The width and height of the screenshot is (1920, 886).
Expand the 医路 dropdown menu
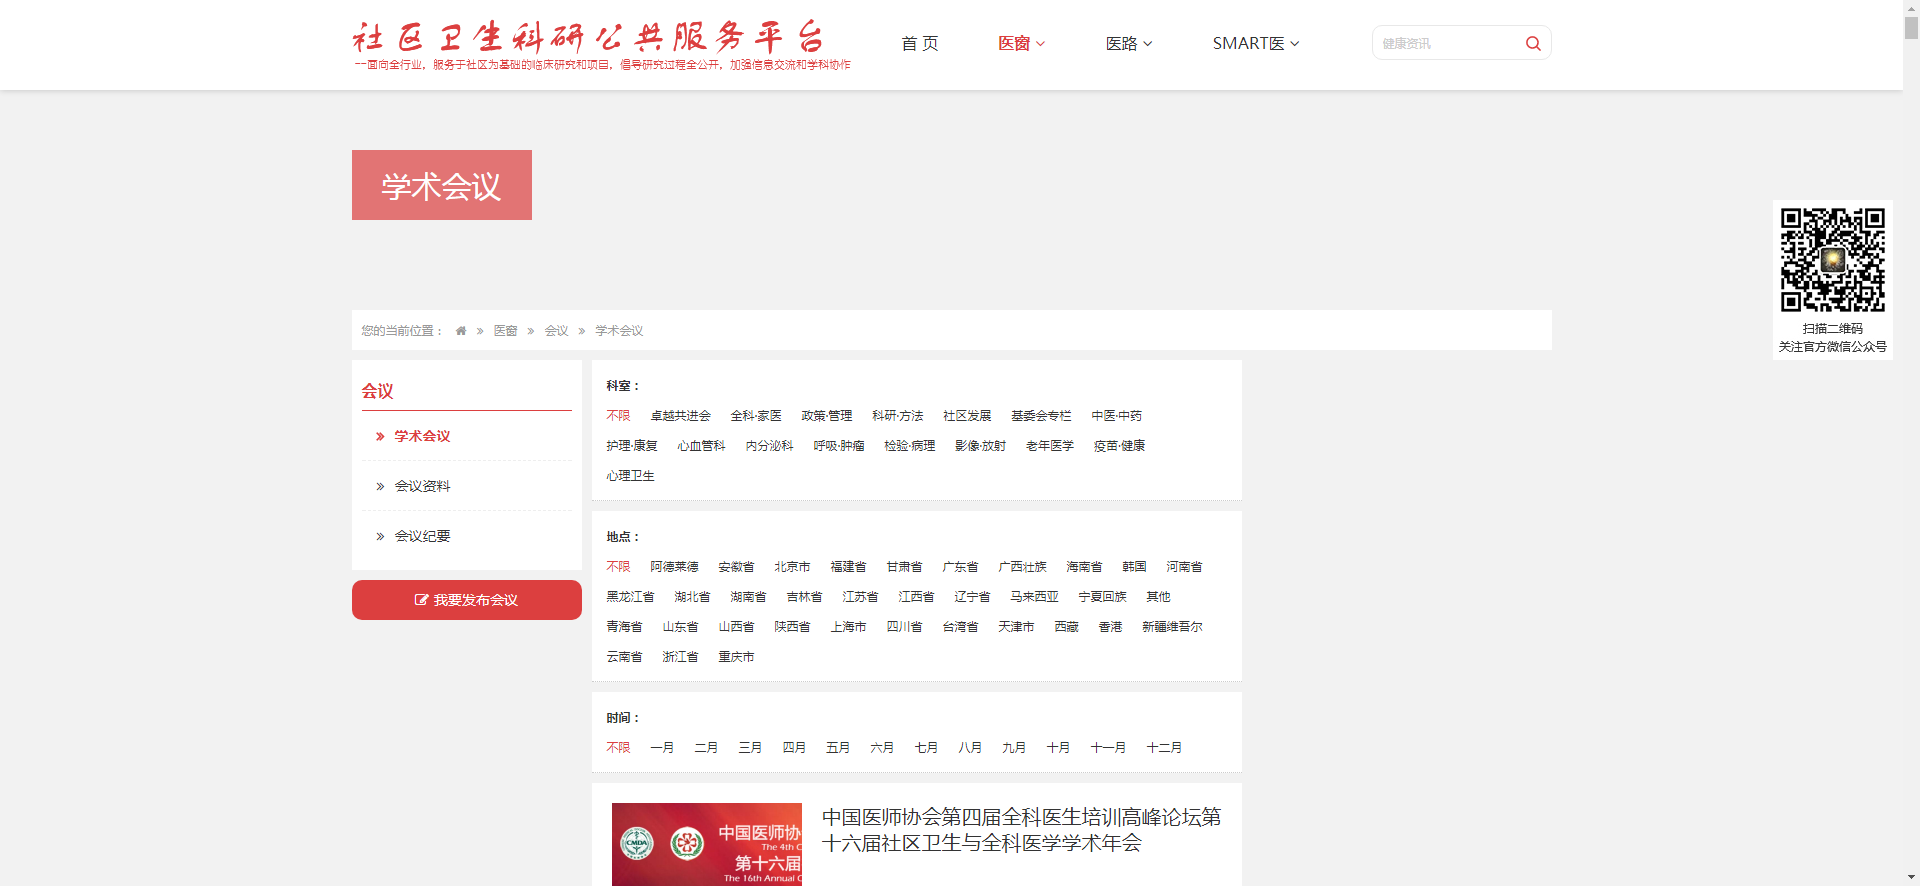point(1129,43)
